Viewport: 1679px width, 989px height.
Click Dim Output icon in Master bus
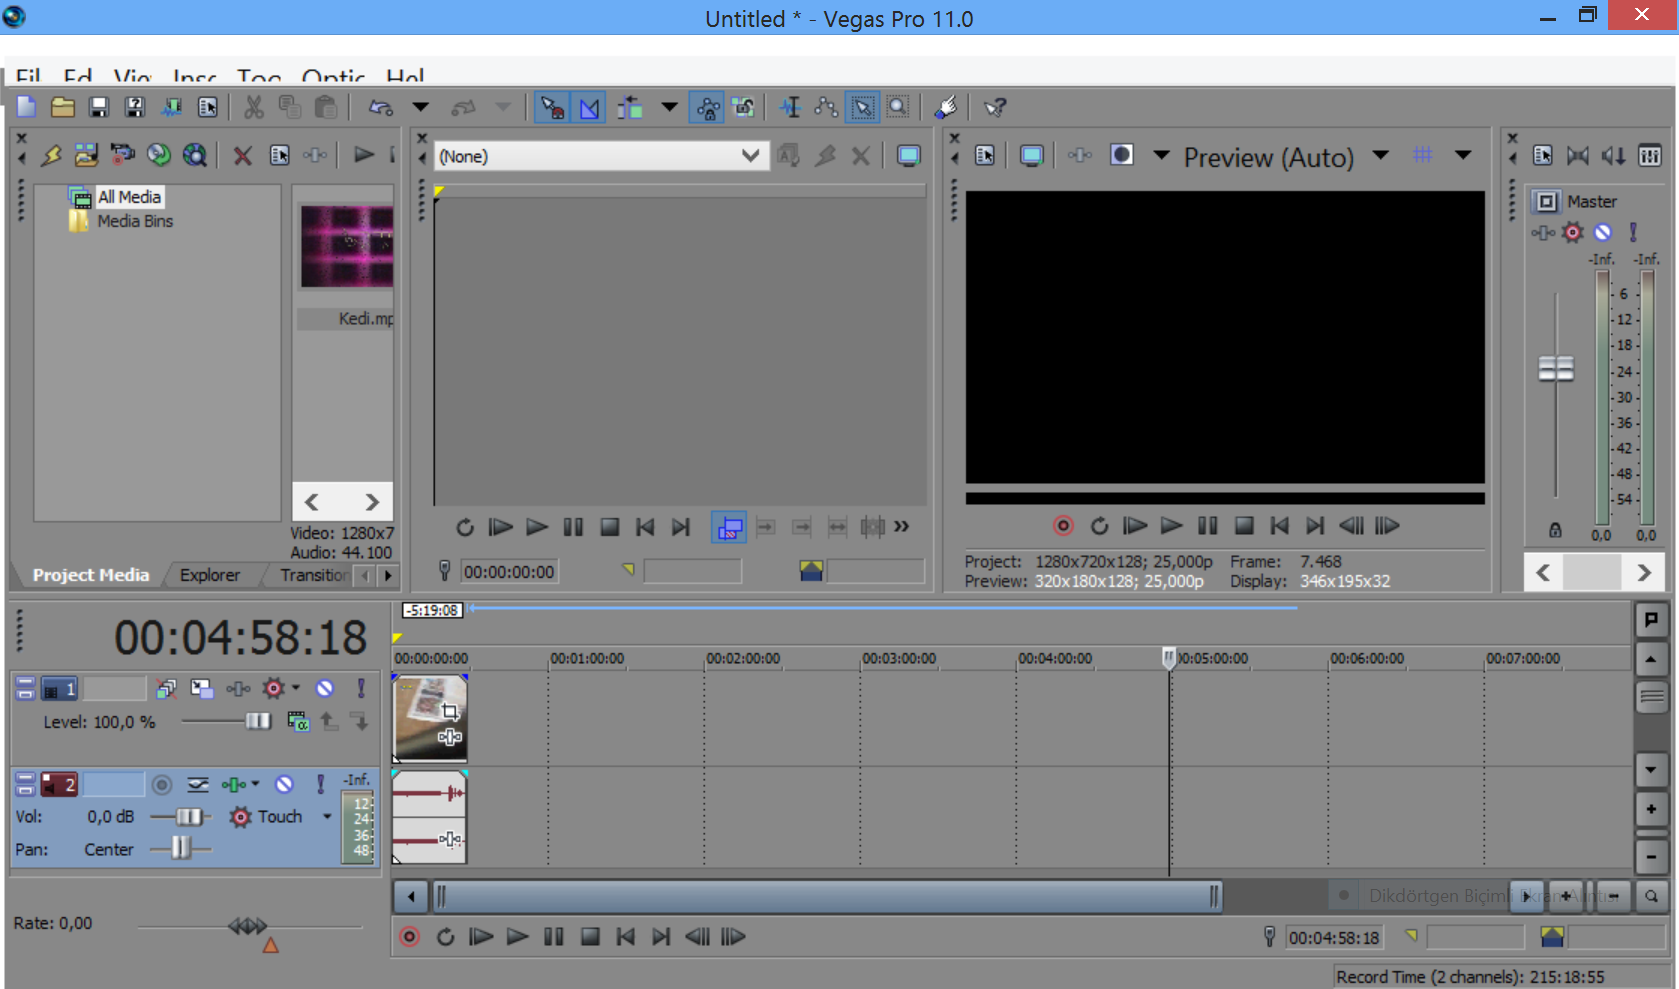click(x=1613, y=155)
